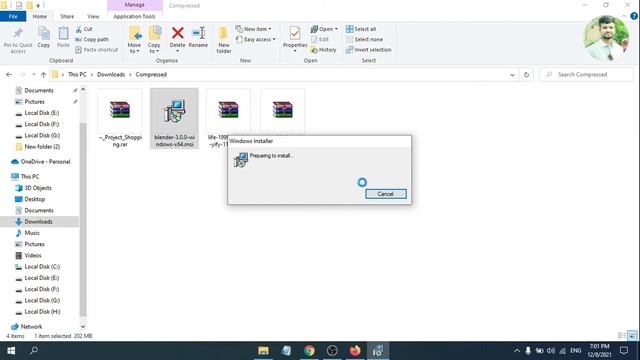Click the Edit ribbon option
Screen dimensions: 640x360
click(320, 40)
